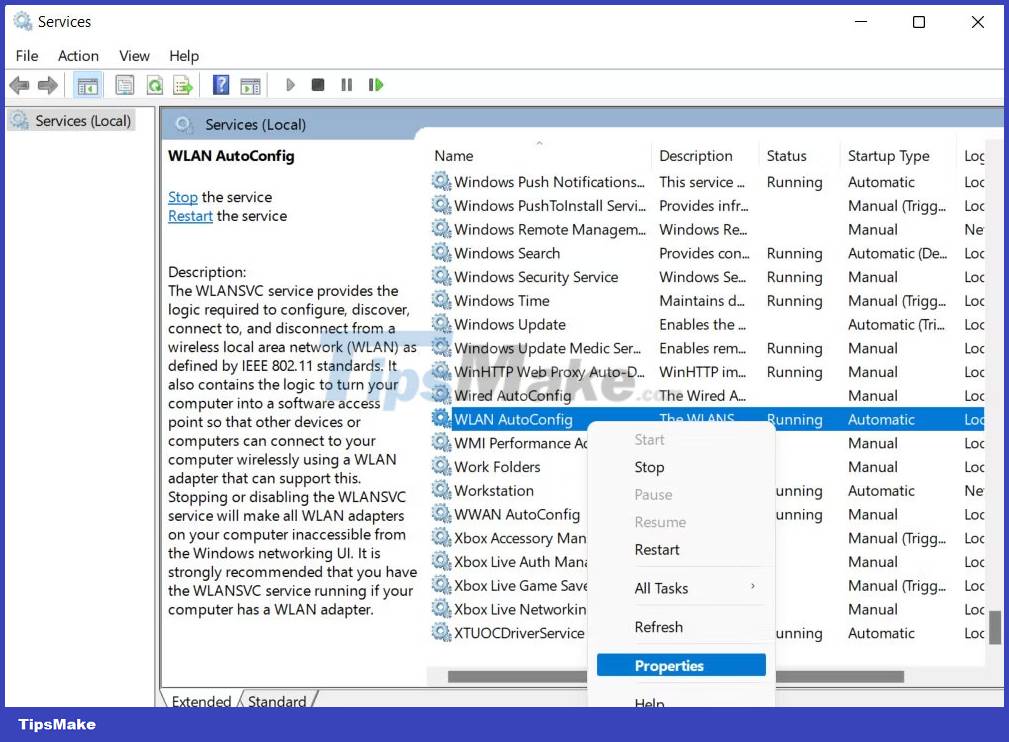Select the Xbox Live Networking row
The width and height of the screenshot is (1009, 742).
[520, 609]
